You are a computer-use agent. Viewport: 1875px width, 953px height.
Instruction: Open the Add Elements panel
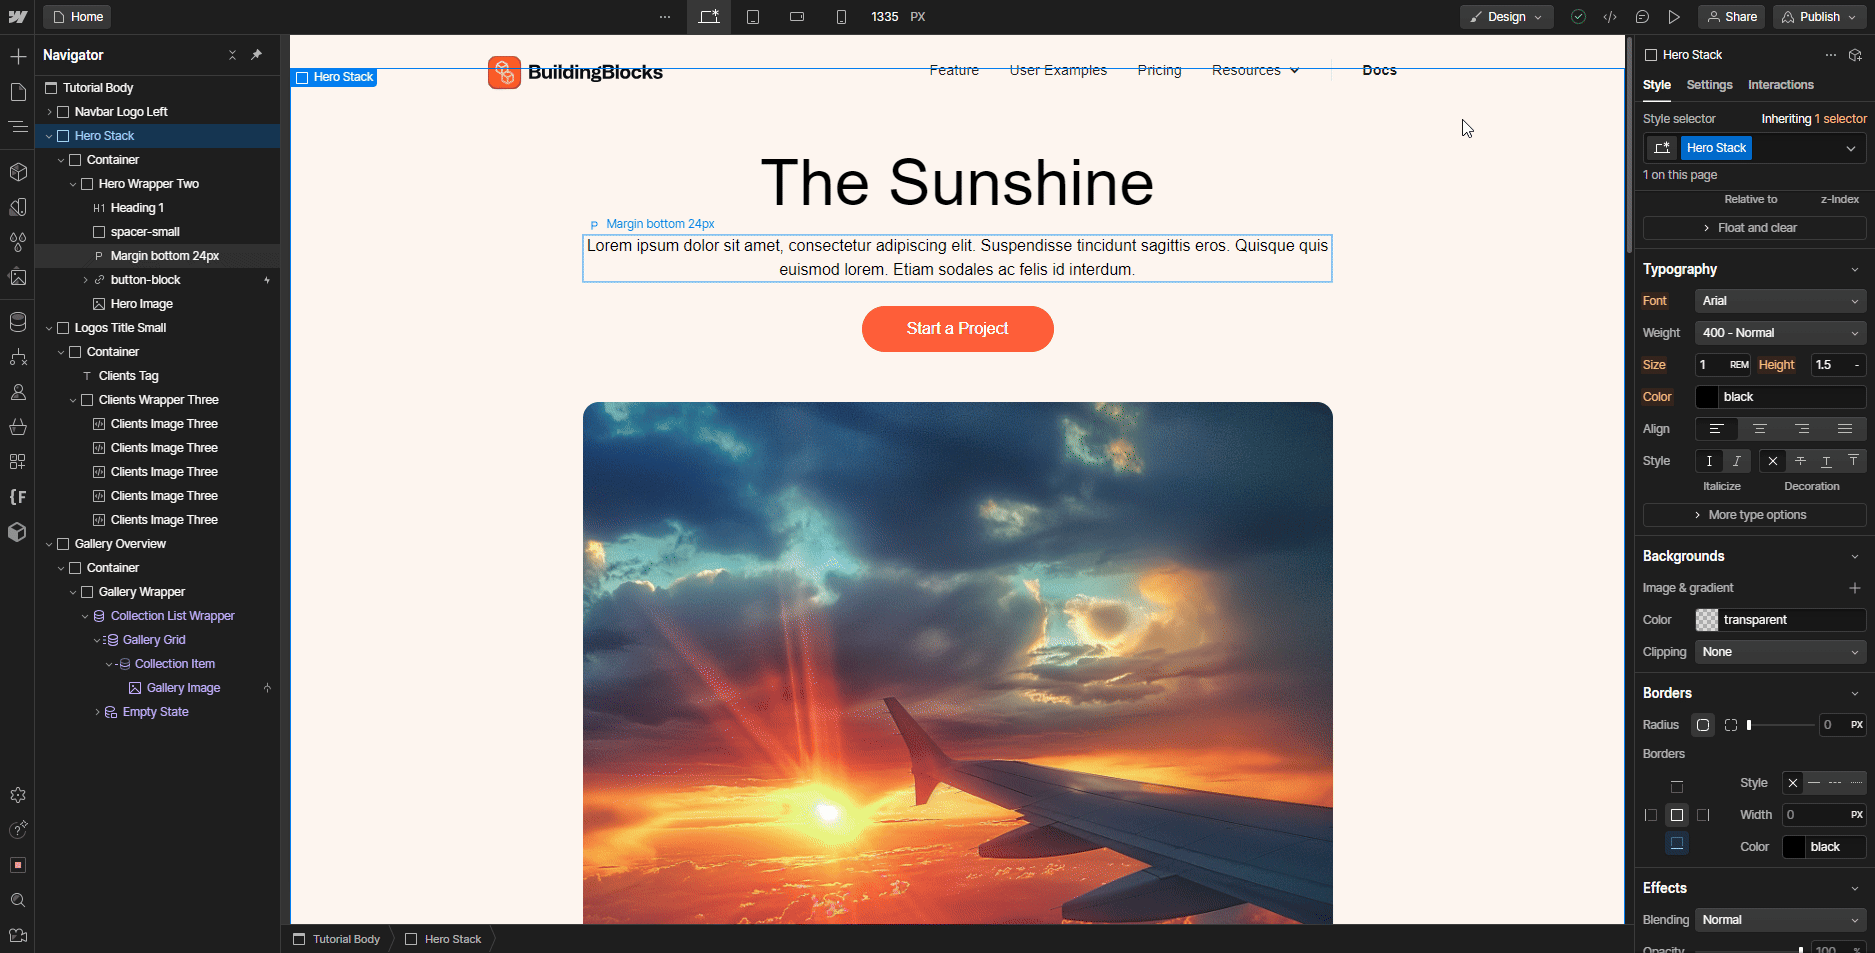[x=18, y=56]
